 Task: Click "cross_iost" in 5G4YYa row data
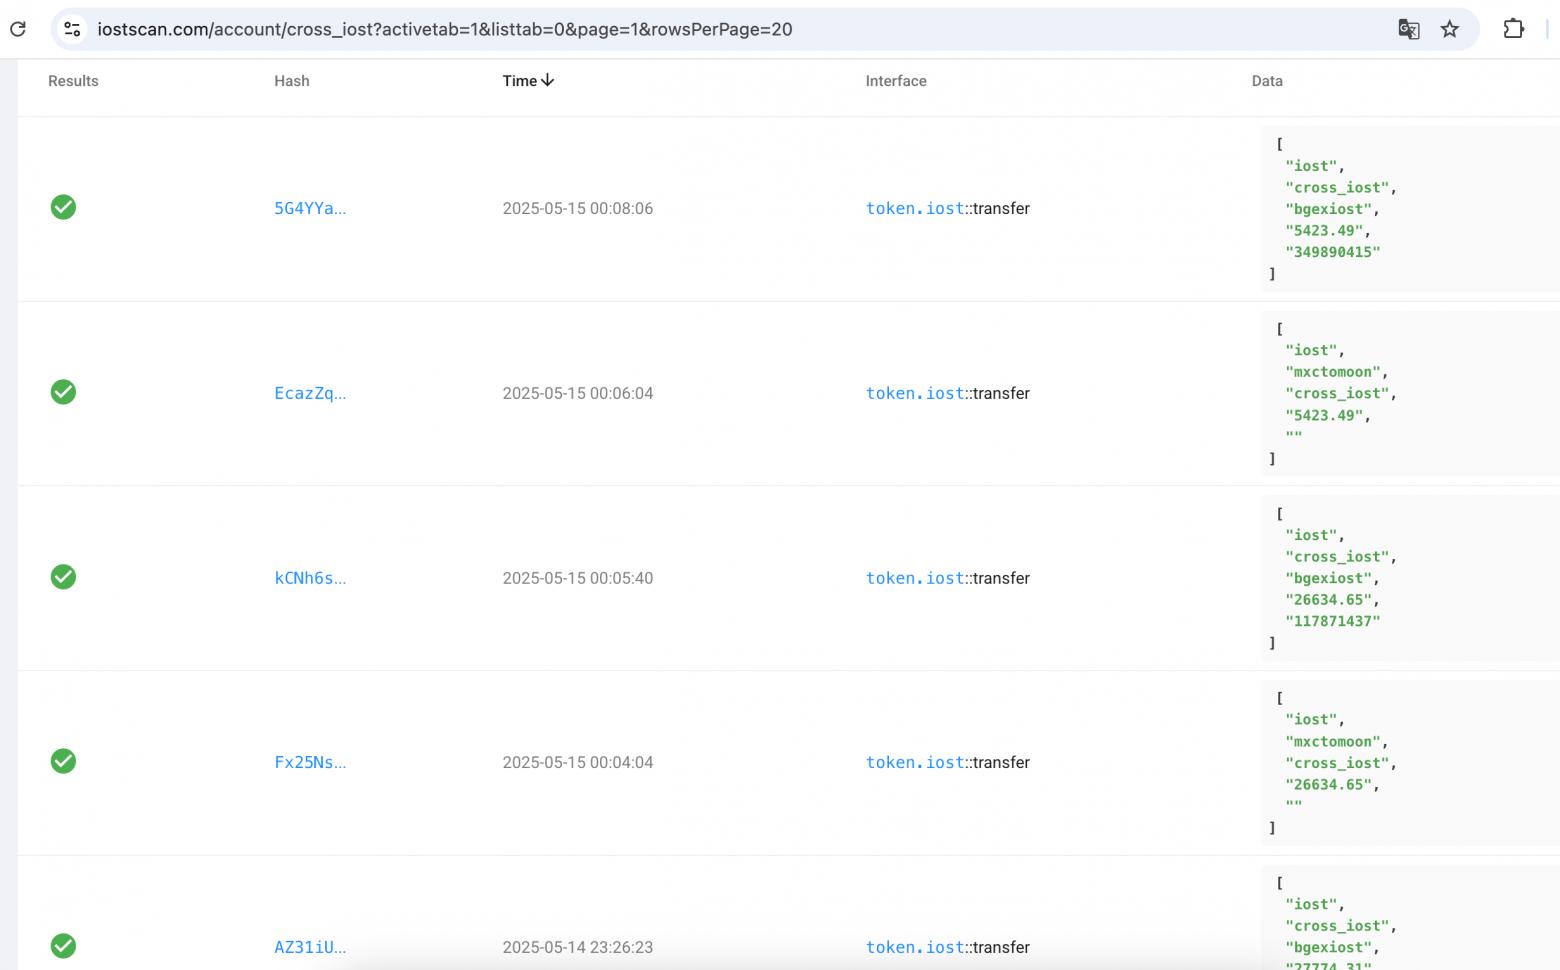tap(1338, 188)
